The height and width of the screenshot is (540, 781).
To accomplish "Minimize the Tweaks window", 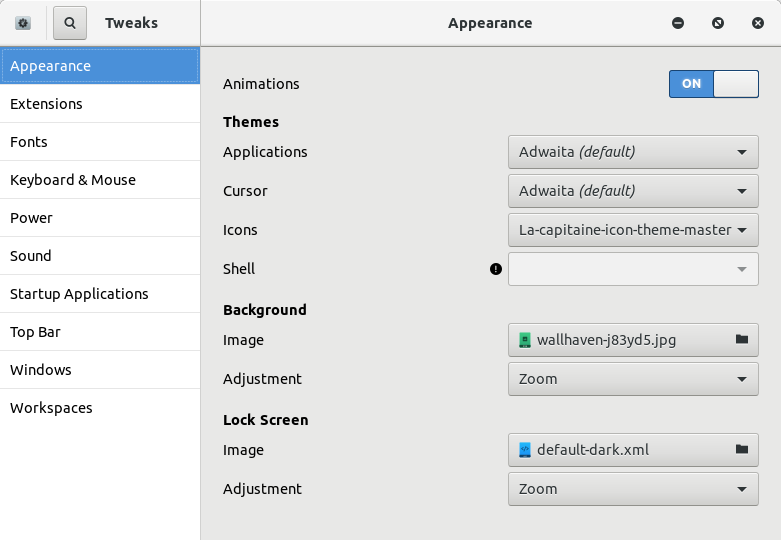I will [x=678, y=23].
